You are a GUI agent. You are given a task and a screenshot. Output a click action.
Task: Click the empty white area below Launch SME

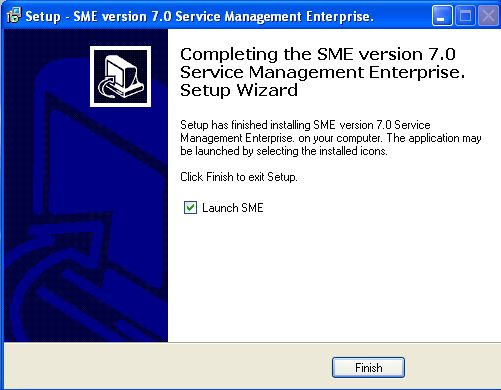click(333, 277)
